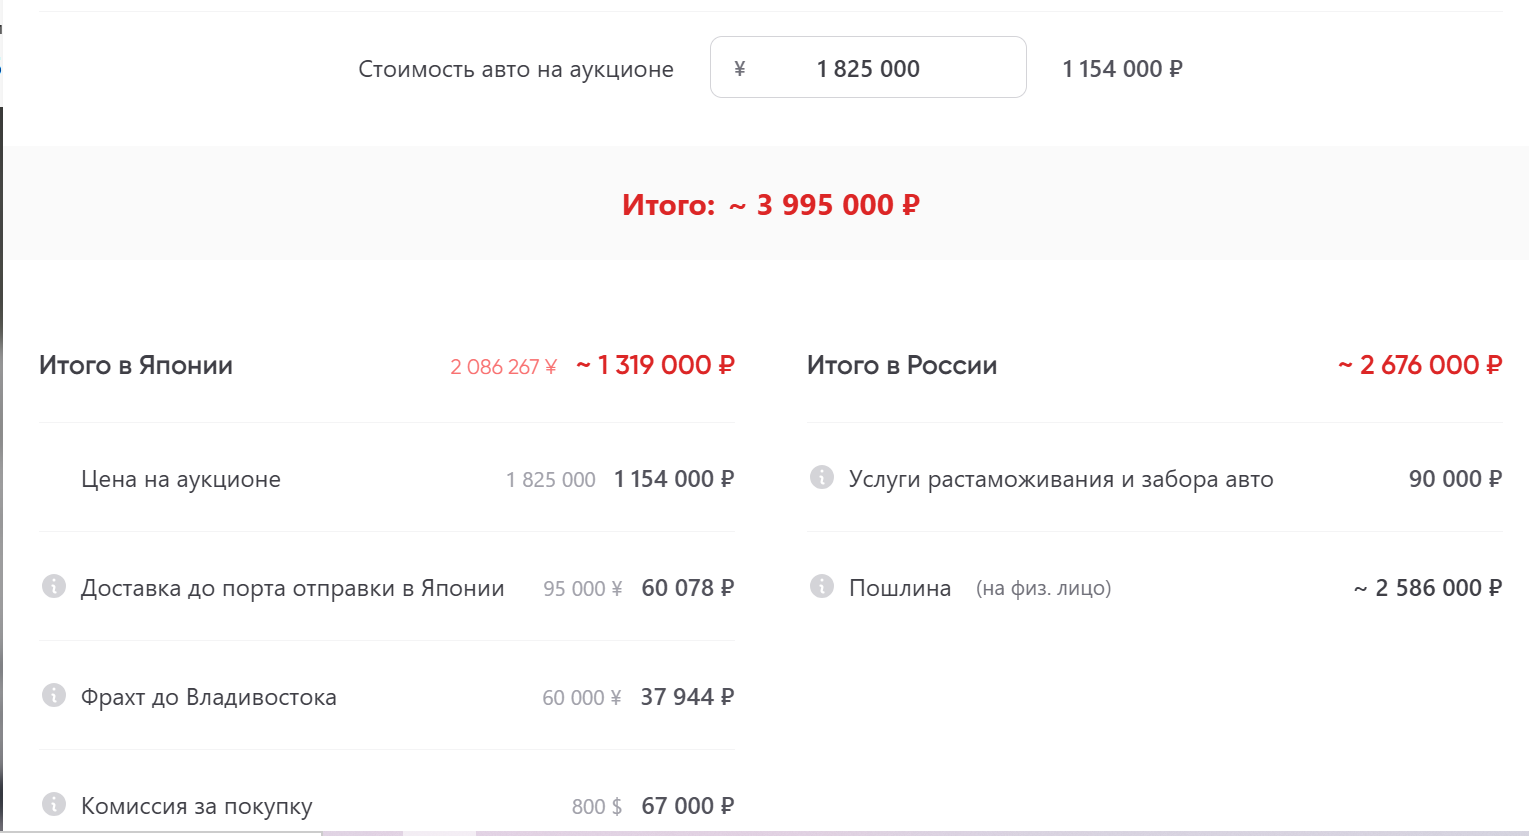Click info icon for Услуги растаможивания

tap(822, 477)
